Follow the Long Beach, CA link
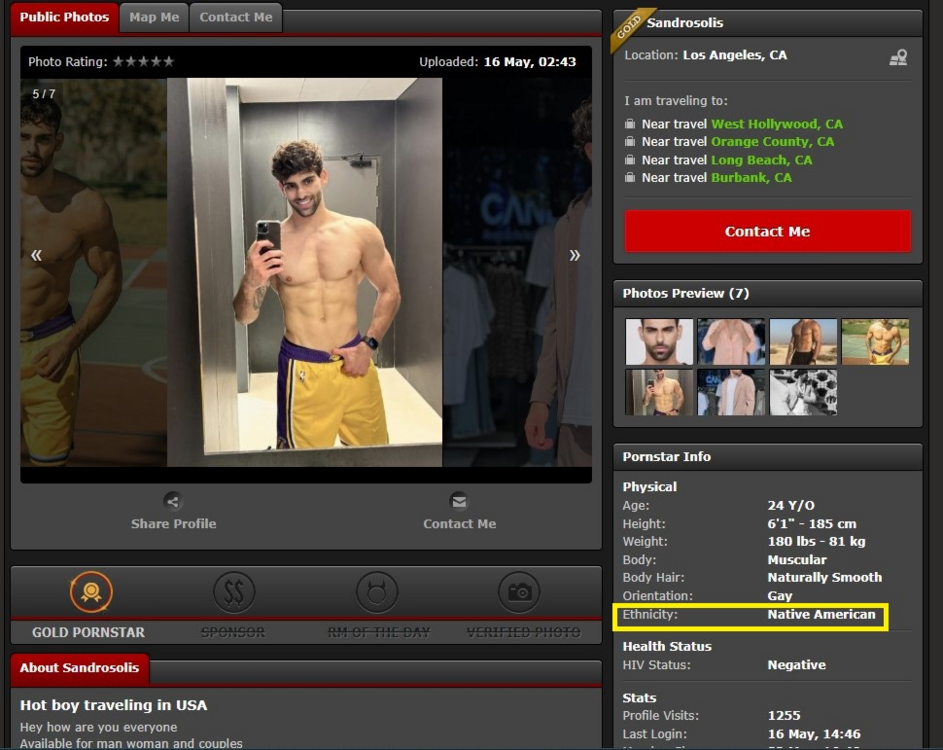Viewport: 943px width, 750px height. click(x=761, y=160)
